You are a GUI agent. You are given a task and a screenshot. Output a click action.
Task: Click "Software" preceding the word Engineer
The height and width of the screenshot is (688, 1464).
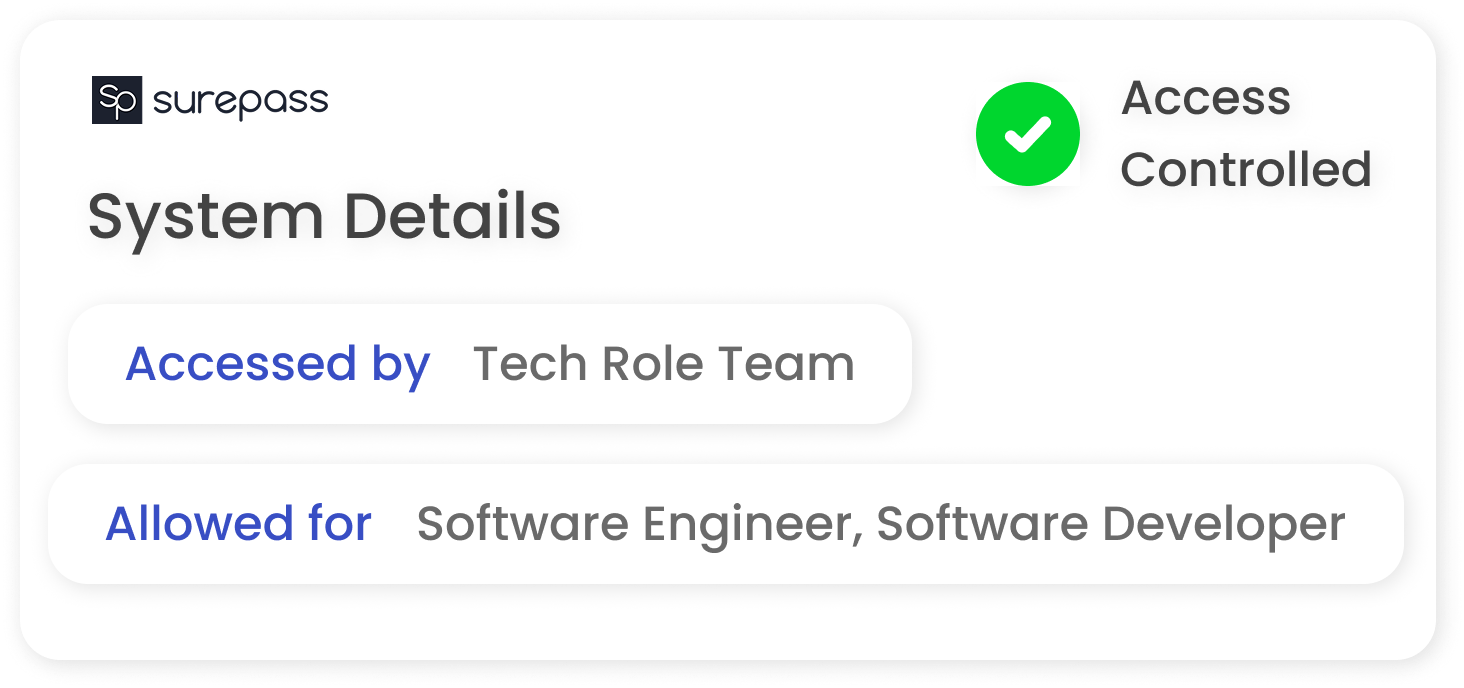pyautogui.click(x=522, y=524)
